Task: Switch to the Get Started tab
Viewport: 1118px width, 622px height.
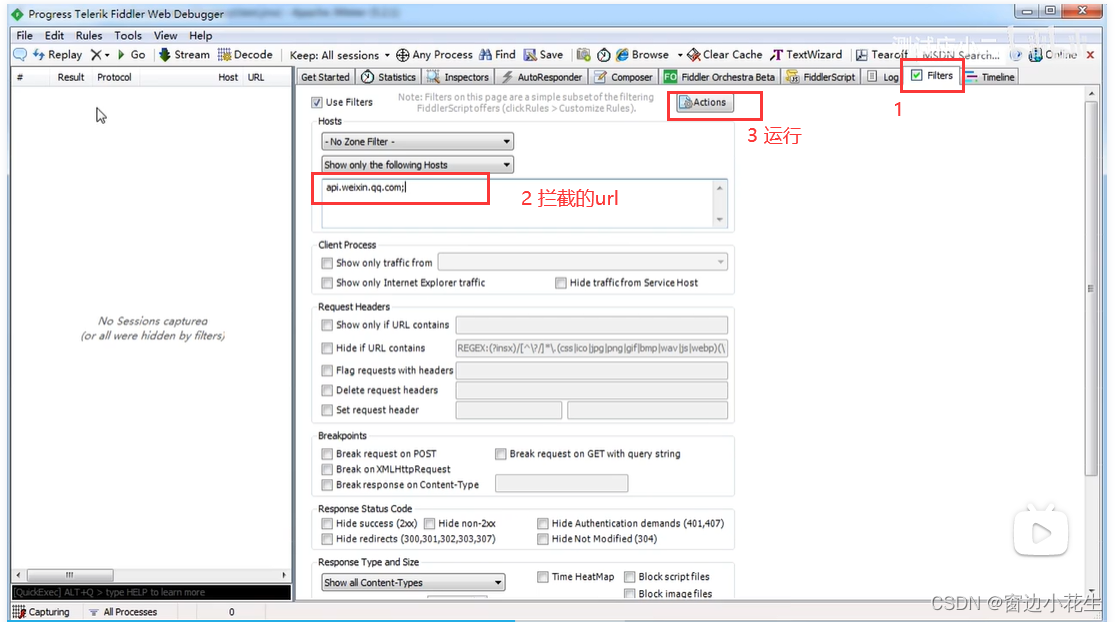Action: click(x=325, y=77)
